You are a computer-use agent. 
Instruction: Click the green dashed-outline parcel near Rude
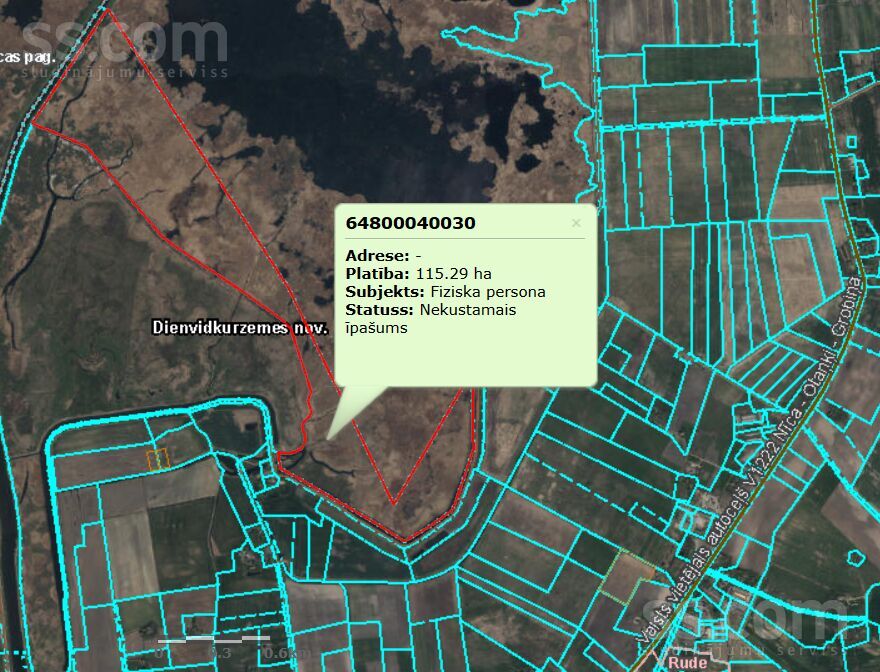626,578
